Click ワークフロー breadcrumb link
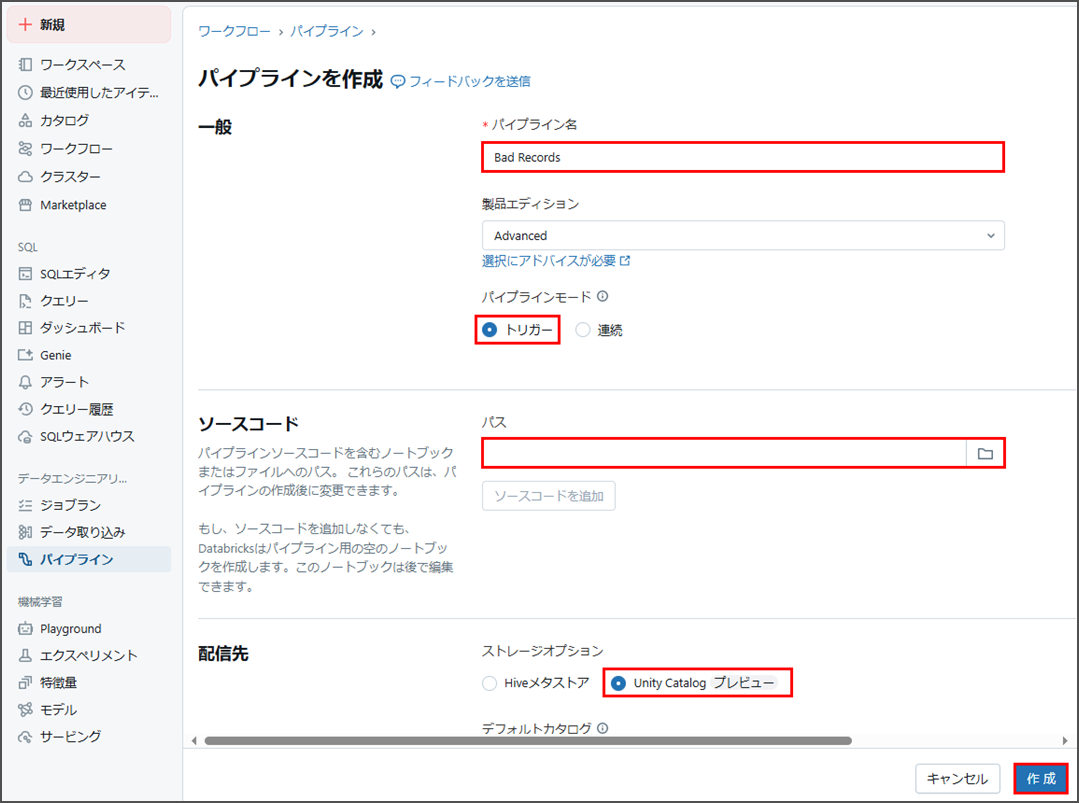The width and height of the screenshot is (1079, 803). 235,31
